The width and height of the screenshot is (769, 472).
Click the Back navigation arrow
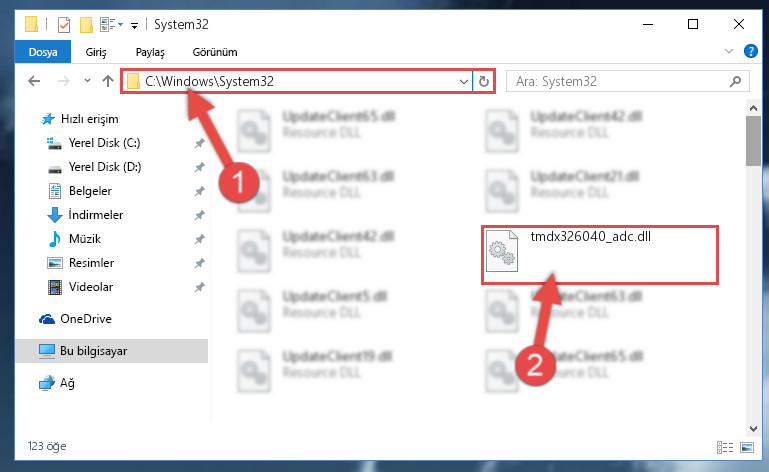point(34,81)
